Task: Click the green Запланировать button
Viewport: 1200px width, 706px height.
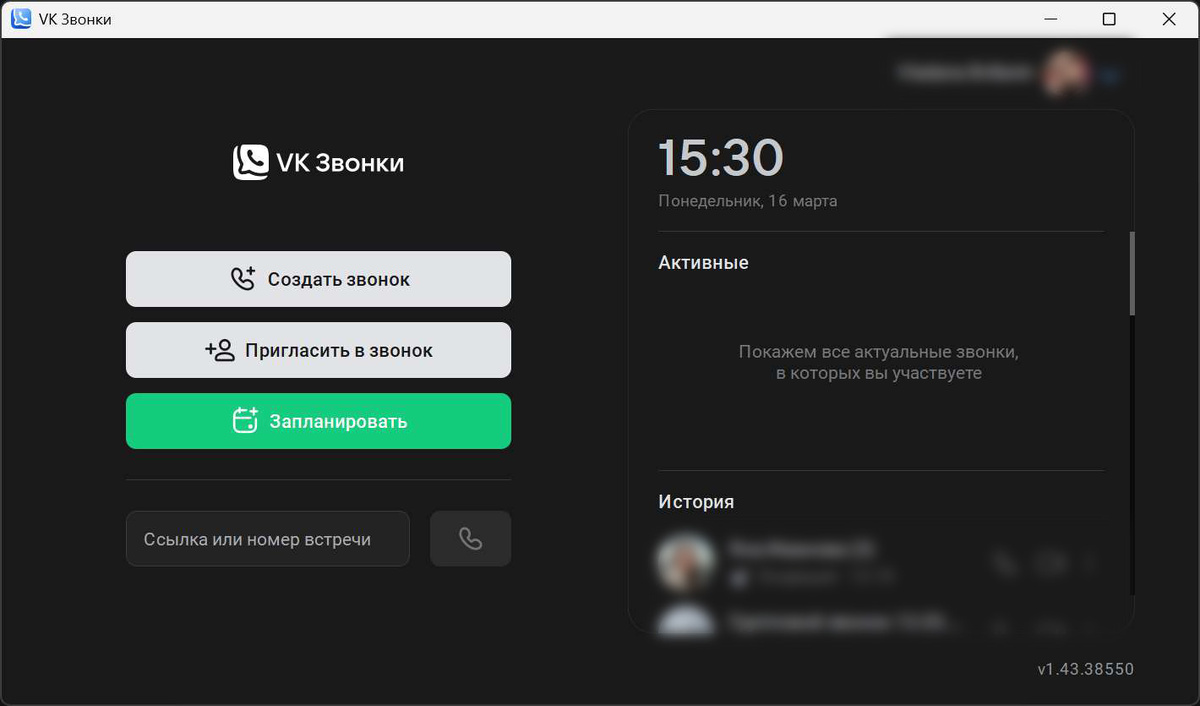Action: click(318, 421)
